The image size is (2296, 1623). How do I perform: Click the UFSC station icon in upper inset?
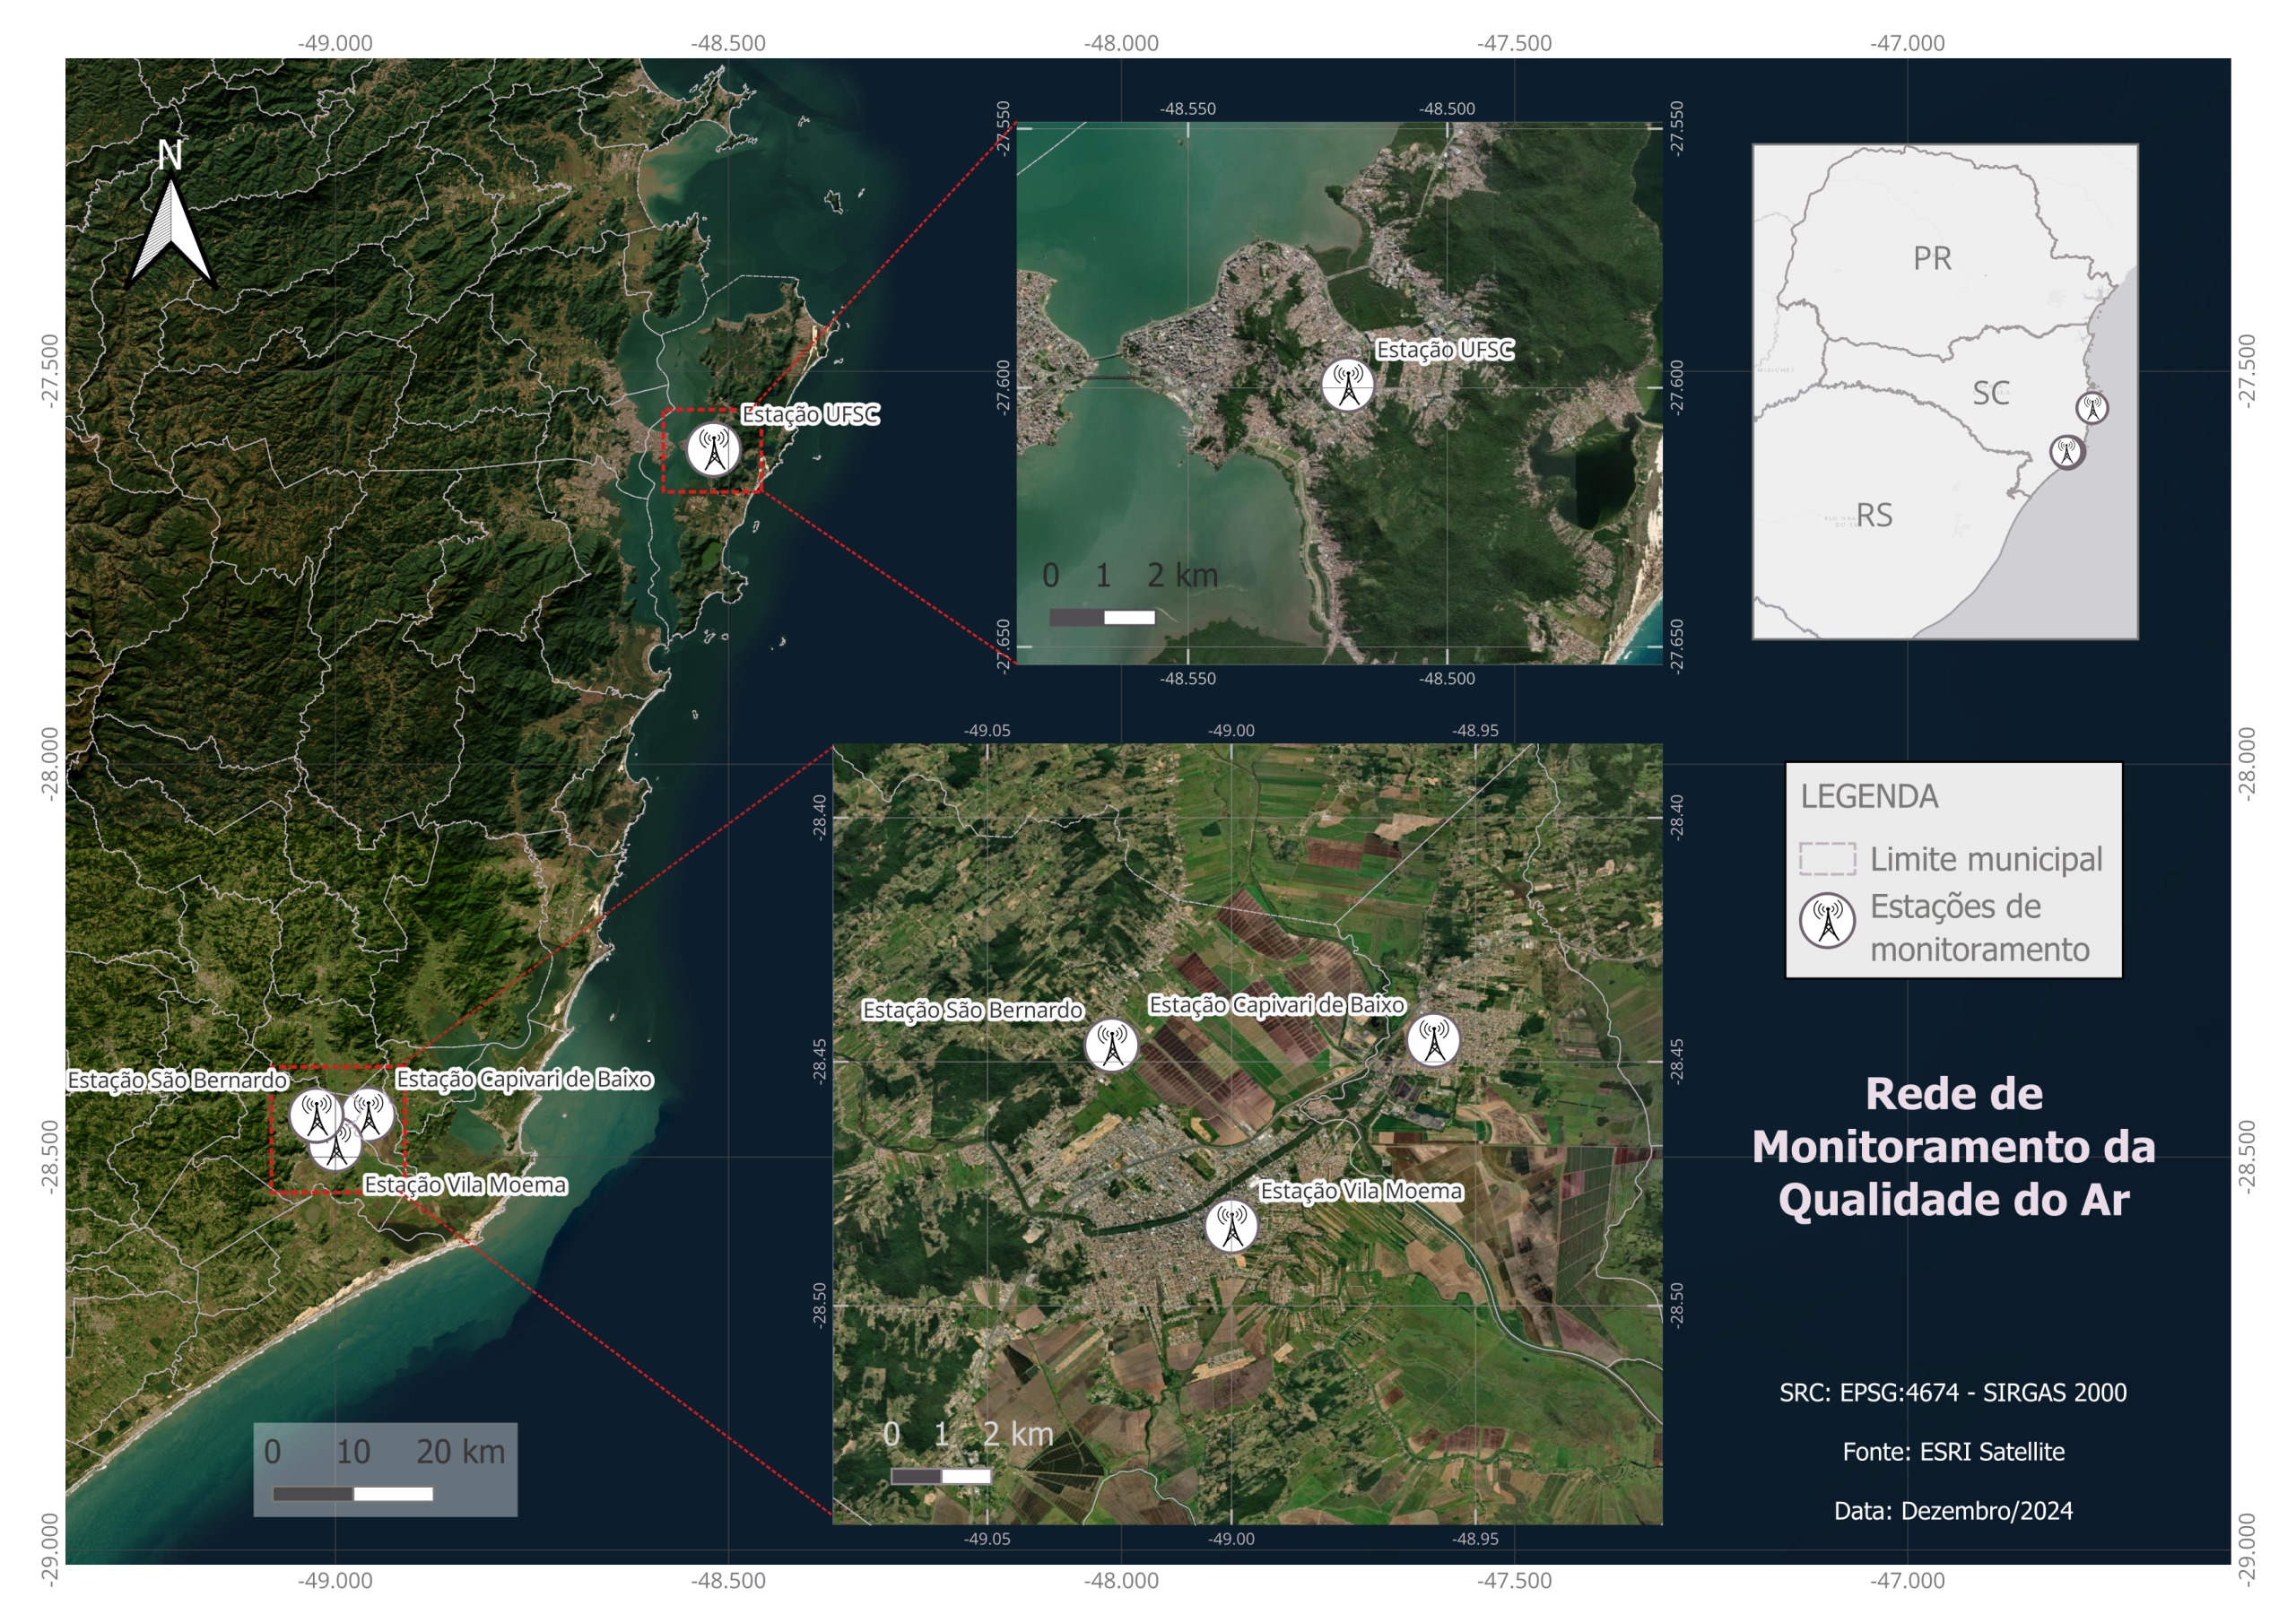coord(1347,385)
